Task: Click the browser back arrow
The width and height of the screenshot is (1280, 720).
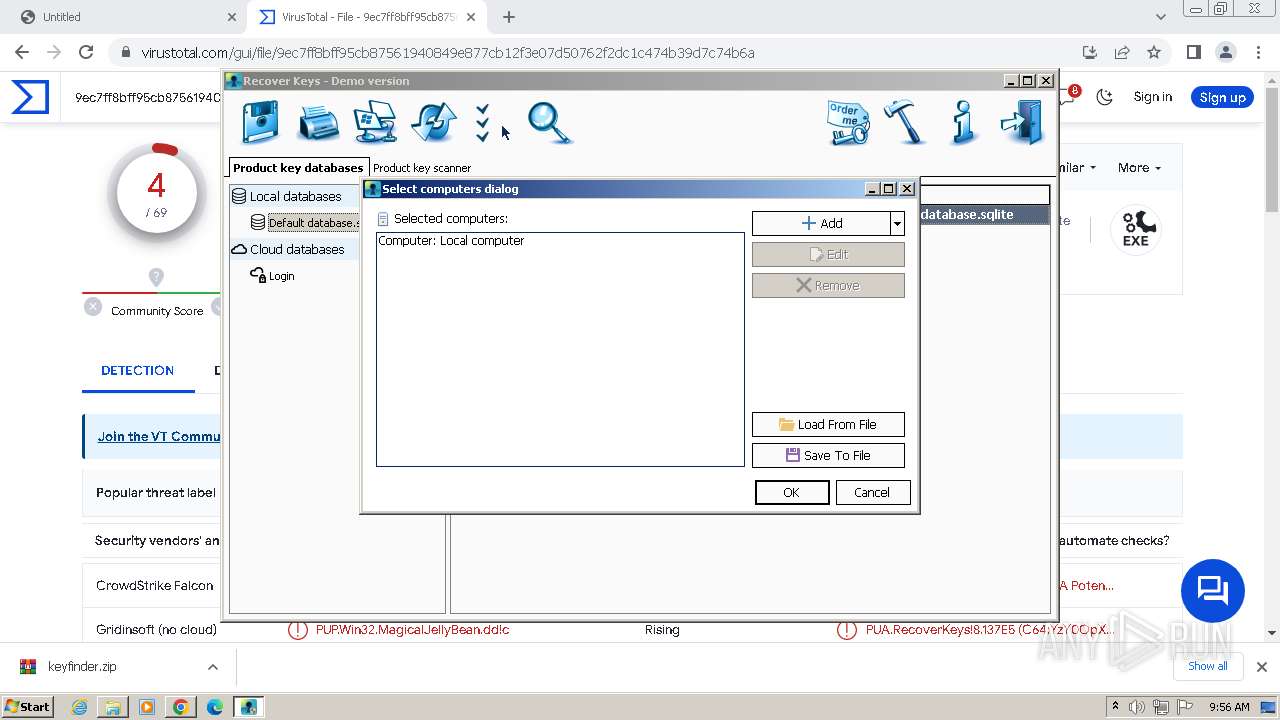Action: [22, 52]
